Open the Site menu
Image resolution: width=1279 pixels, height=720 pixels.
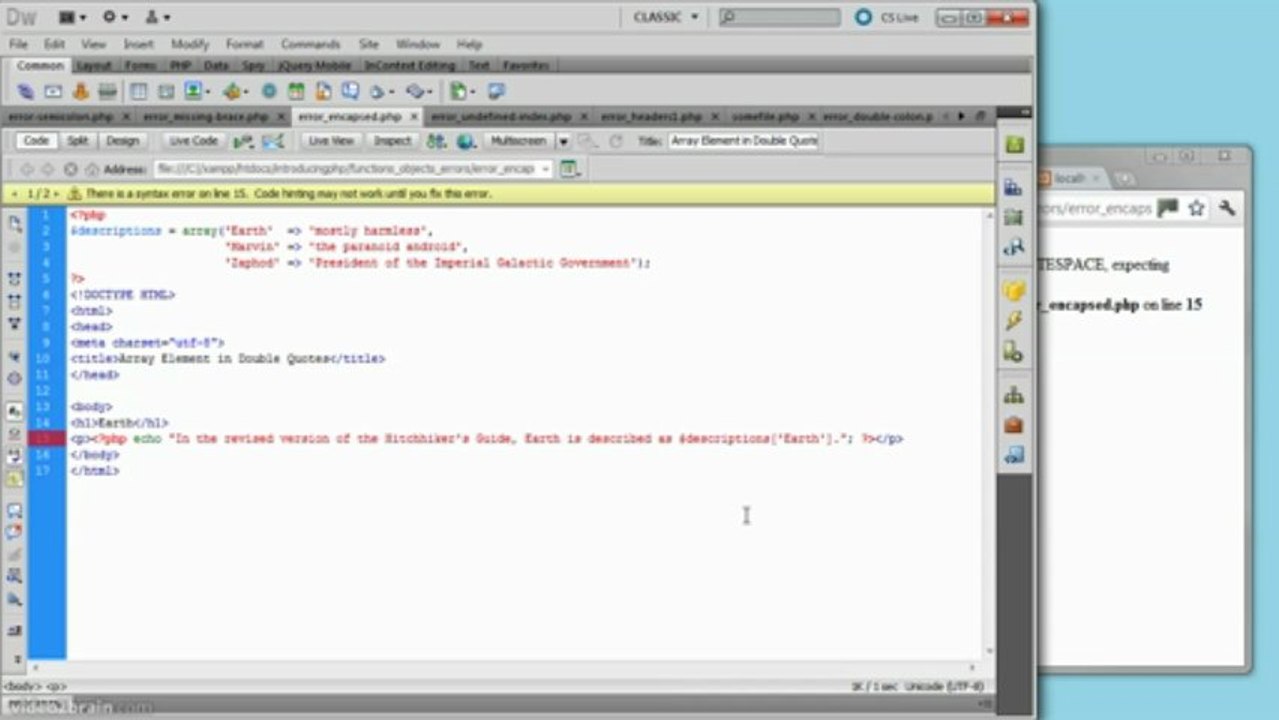click(369, 44)
